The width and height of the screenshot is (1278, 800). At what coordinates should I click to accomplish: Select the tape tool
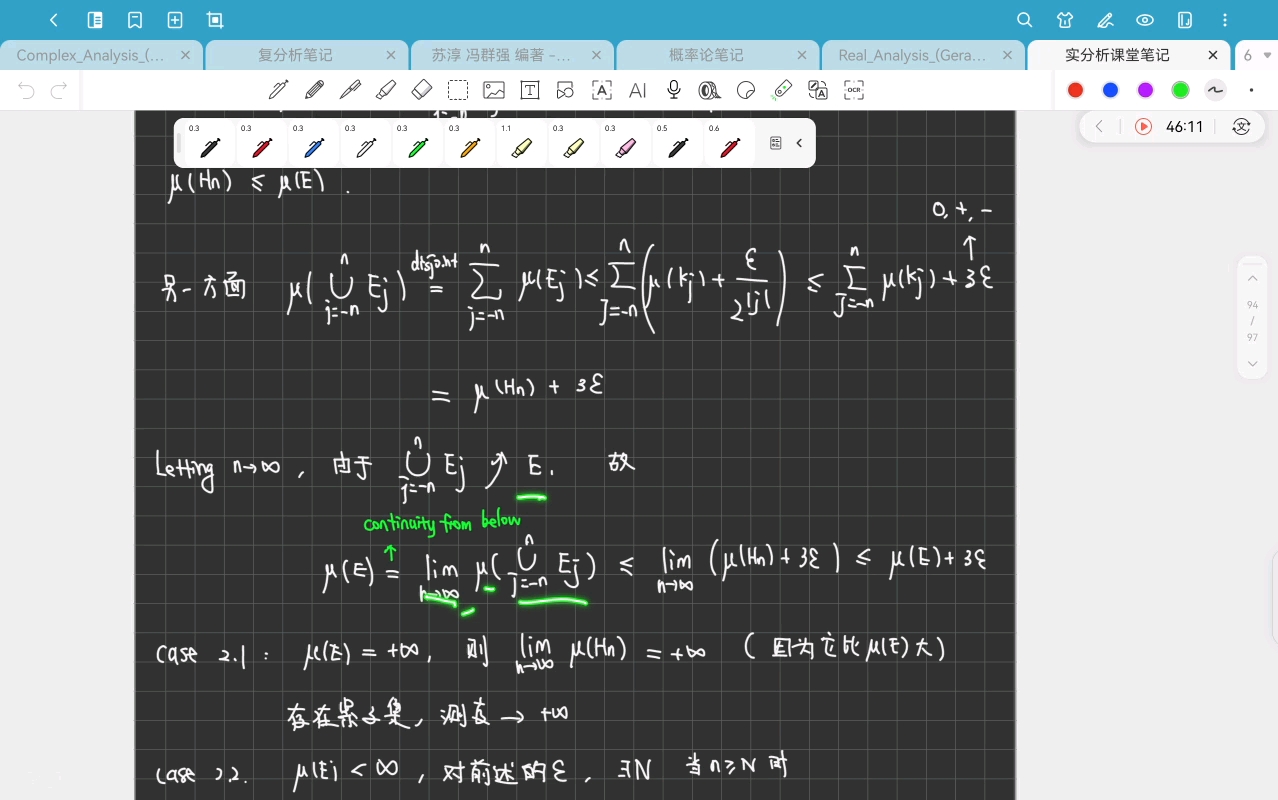(x=710, y=90)
